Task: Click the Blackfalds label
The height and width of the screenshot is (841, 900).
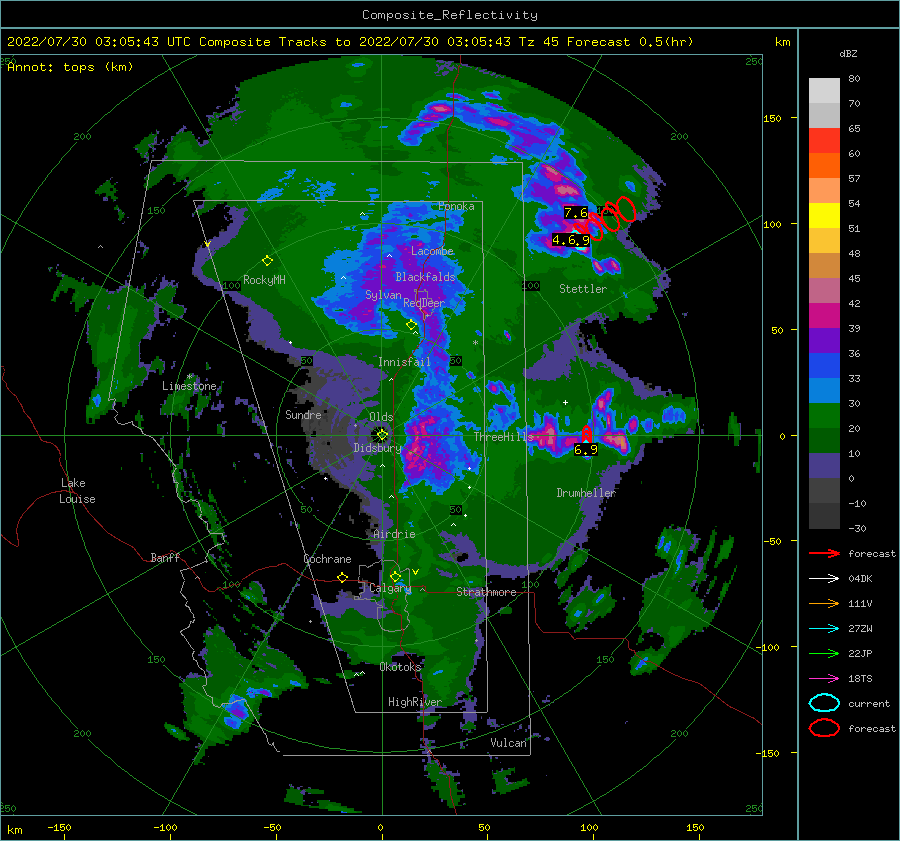Action: click(425, 277)
